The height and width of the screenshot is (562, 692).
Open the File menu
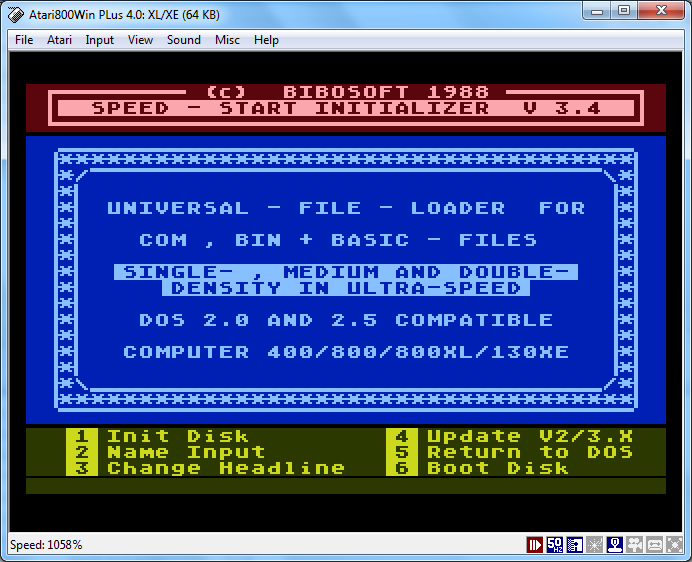pos(24,40)
